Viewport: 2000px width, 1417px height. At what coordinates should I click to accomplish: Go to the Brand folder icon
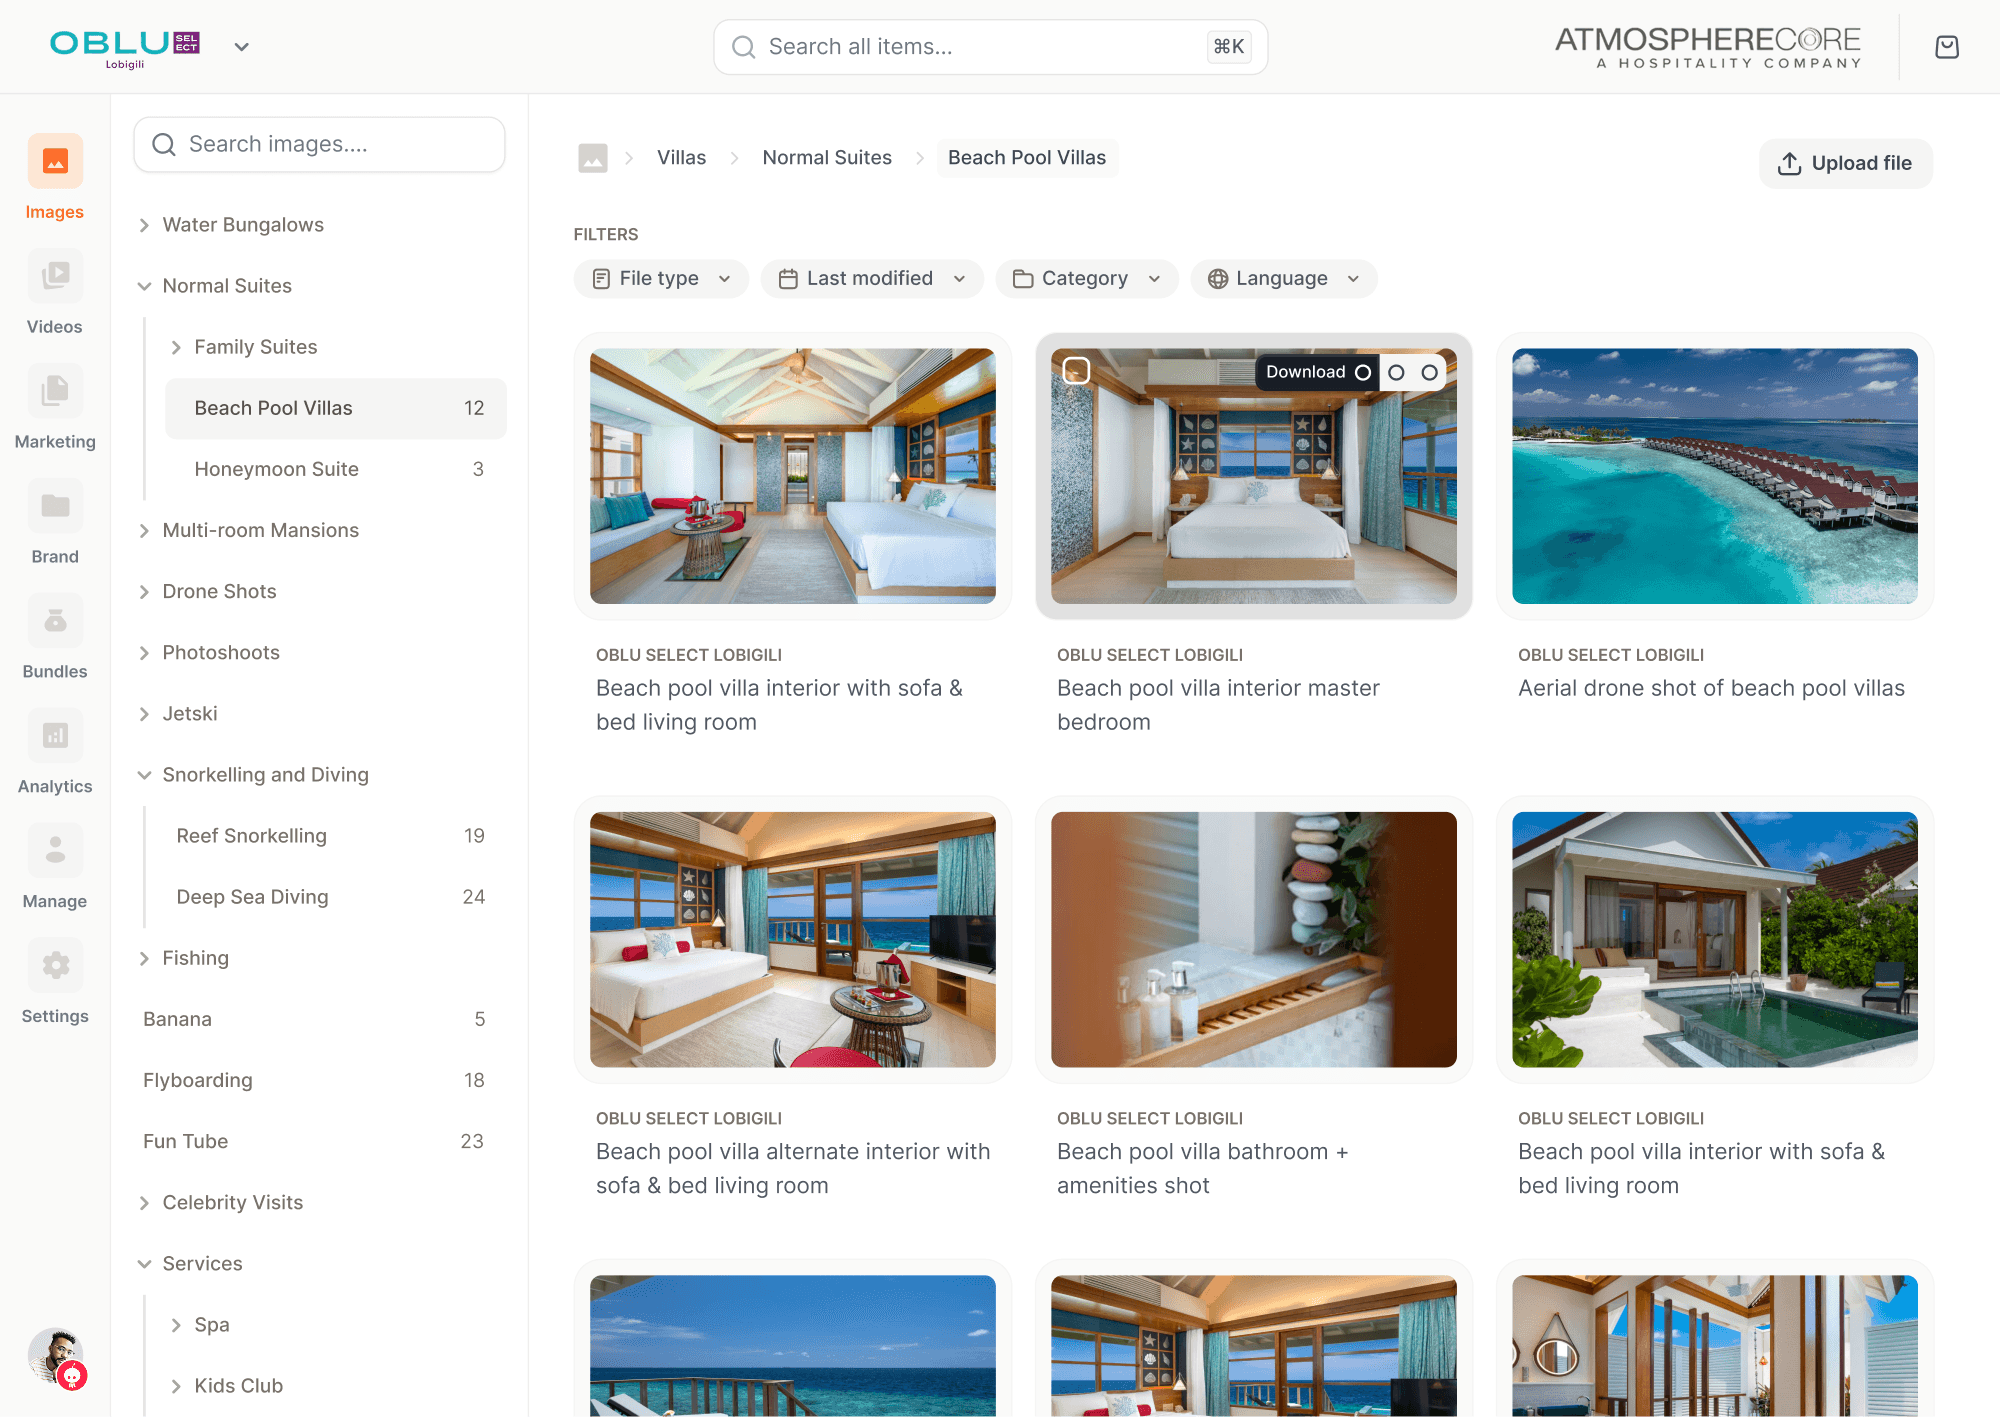click(55, 507)
